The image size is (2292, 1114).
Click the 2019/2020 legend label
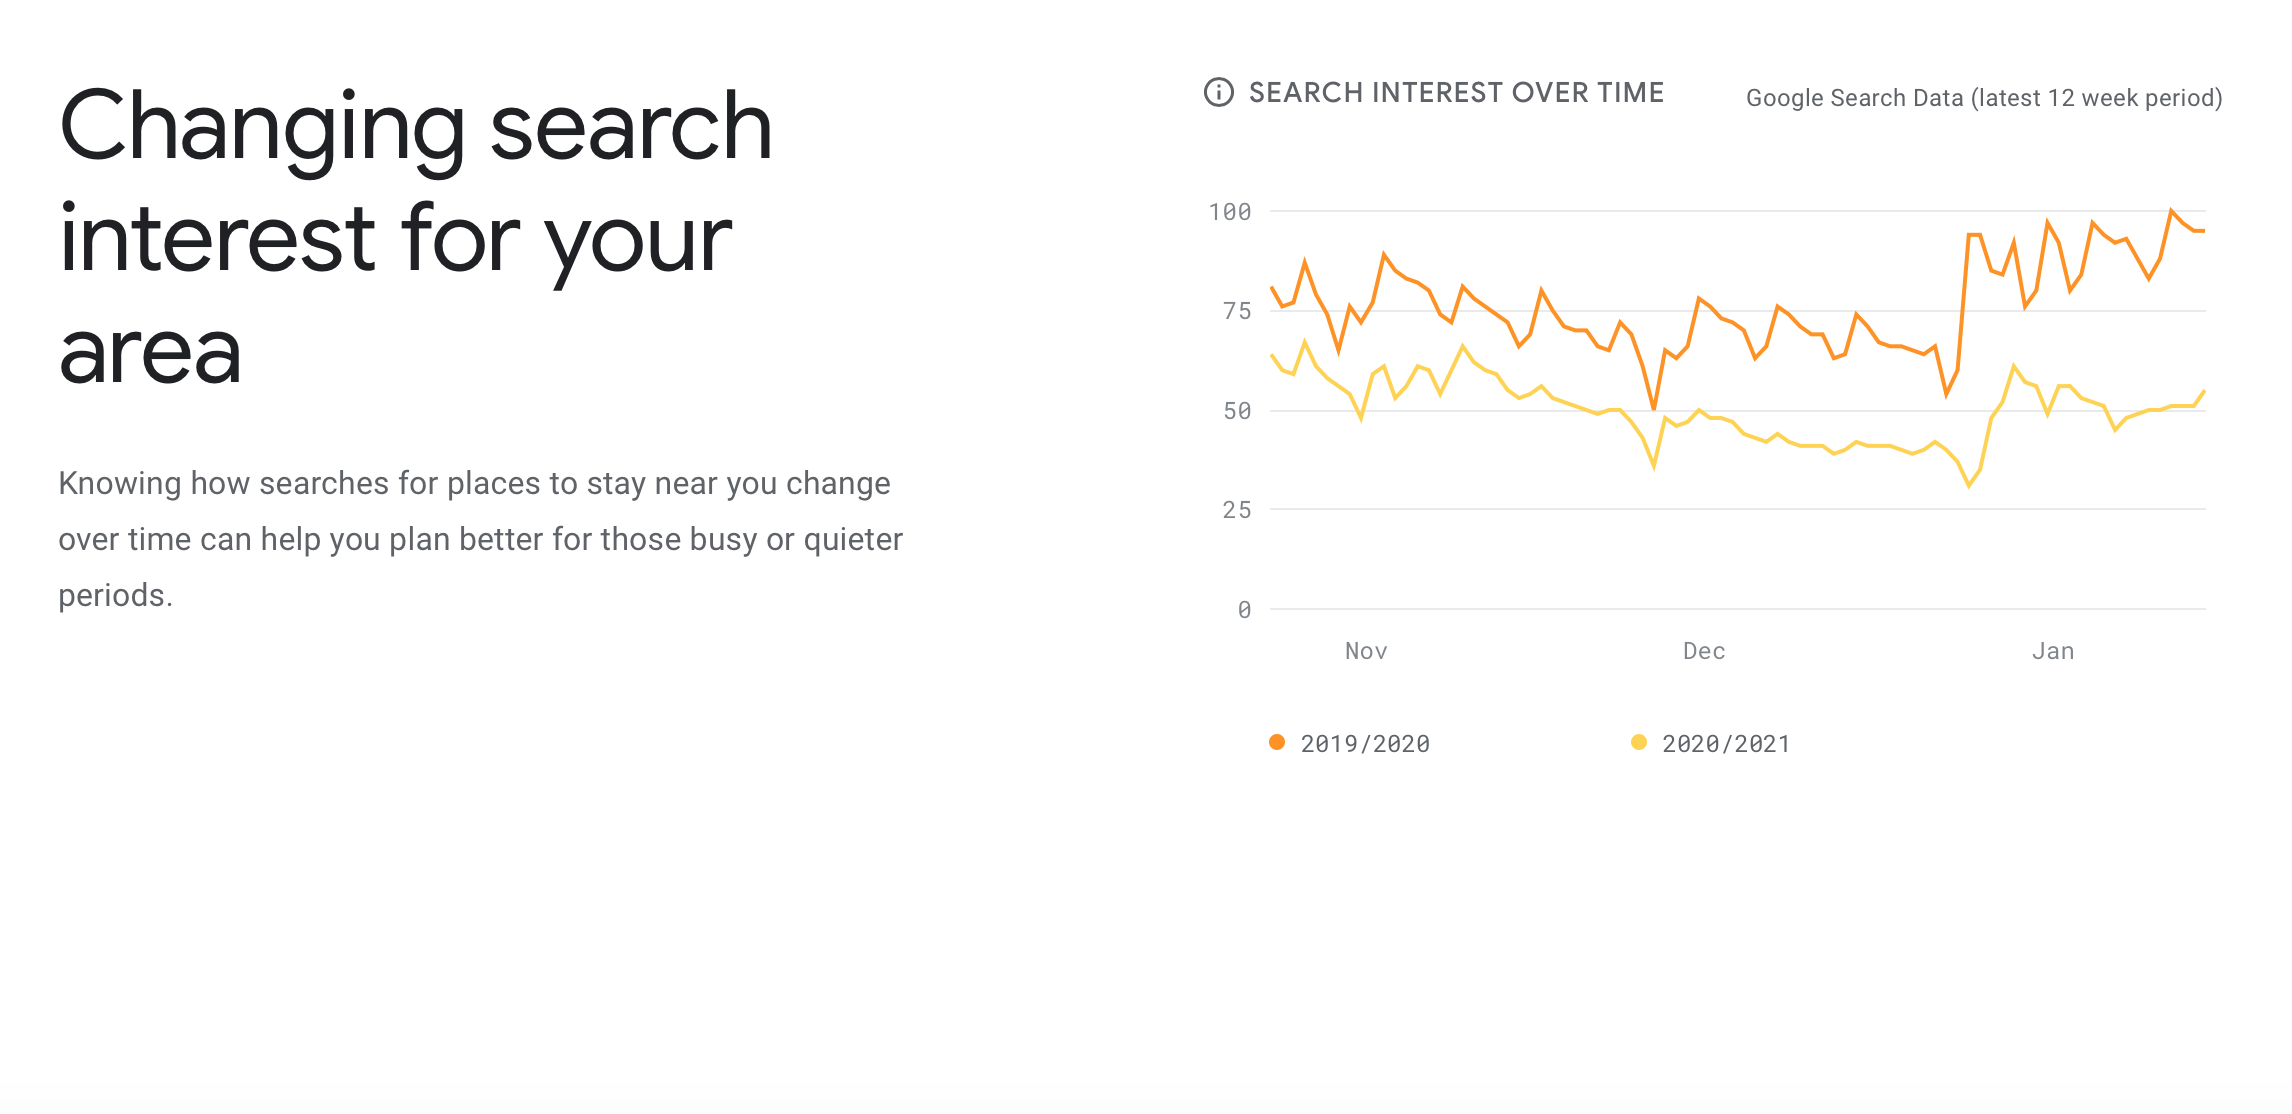pos(1365,743)
